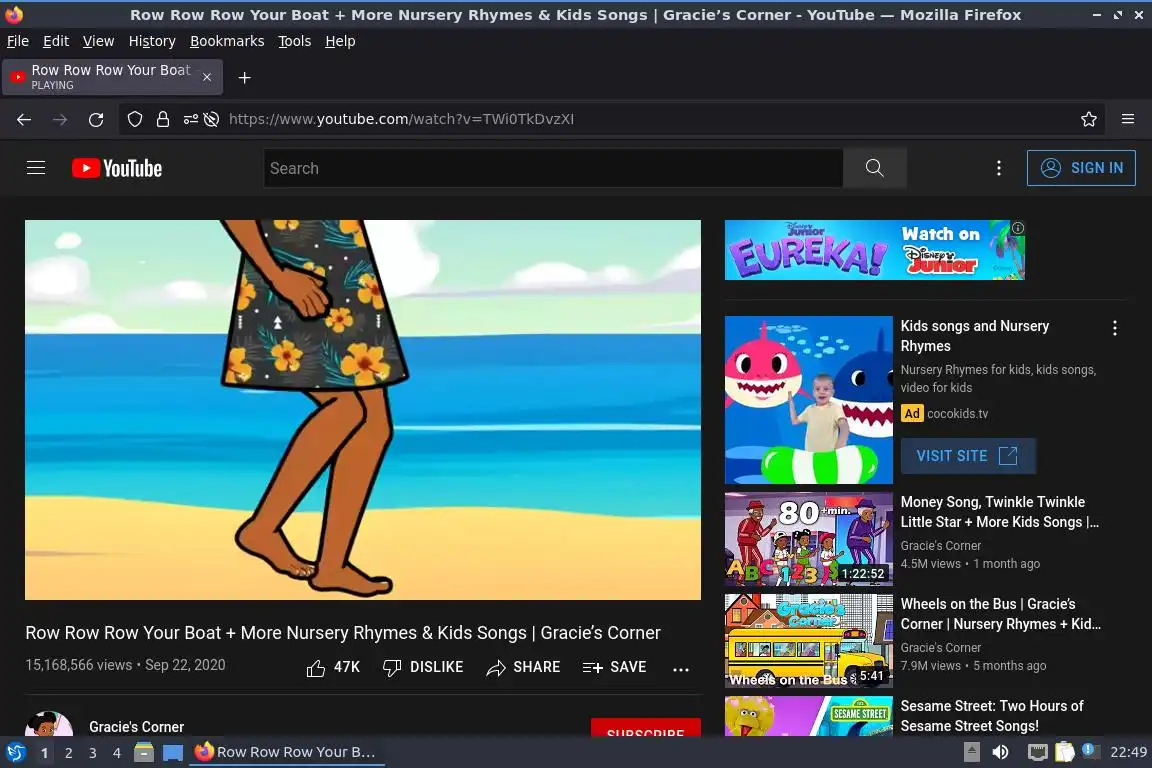Screen dimensions: 1152x768
Task: Go to YouTube home via logo
Action: (117, 168)
